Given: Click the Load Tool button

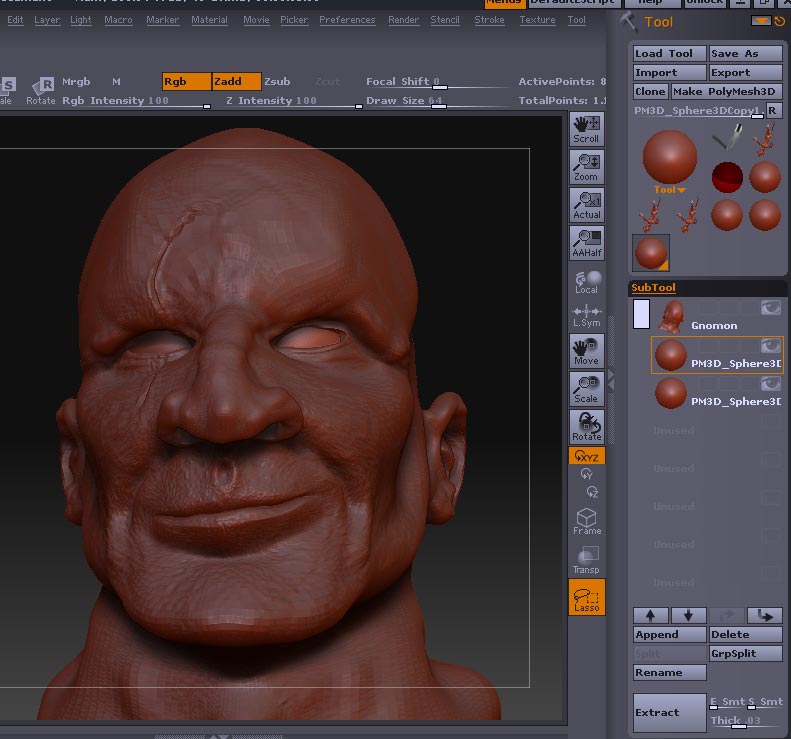Looking at the screenshot, I should click(x=669, y=53).
